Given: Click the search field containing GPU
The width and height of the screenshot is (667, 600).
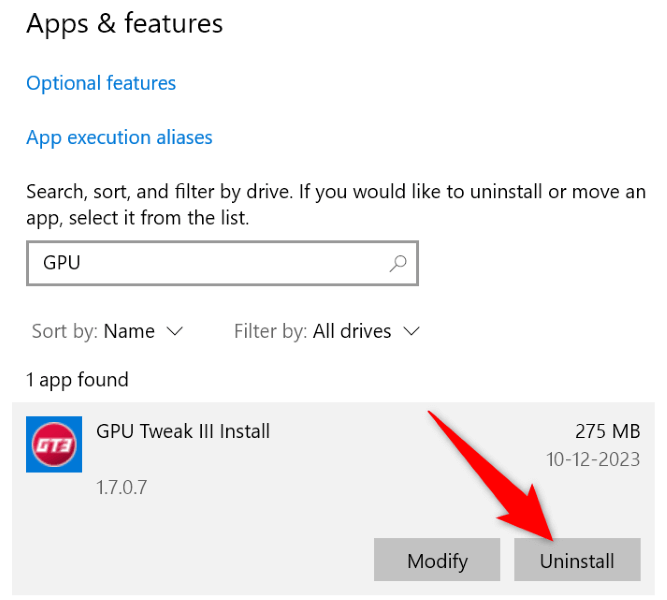Looking at the screenshot, I should coord(210,264).
